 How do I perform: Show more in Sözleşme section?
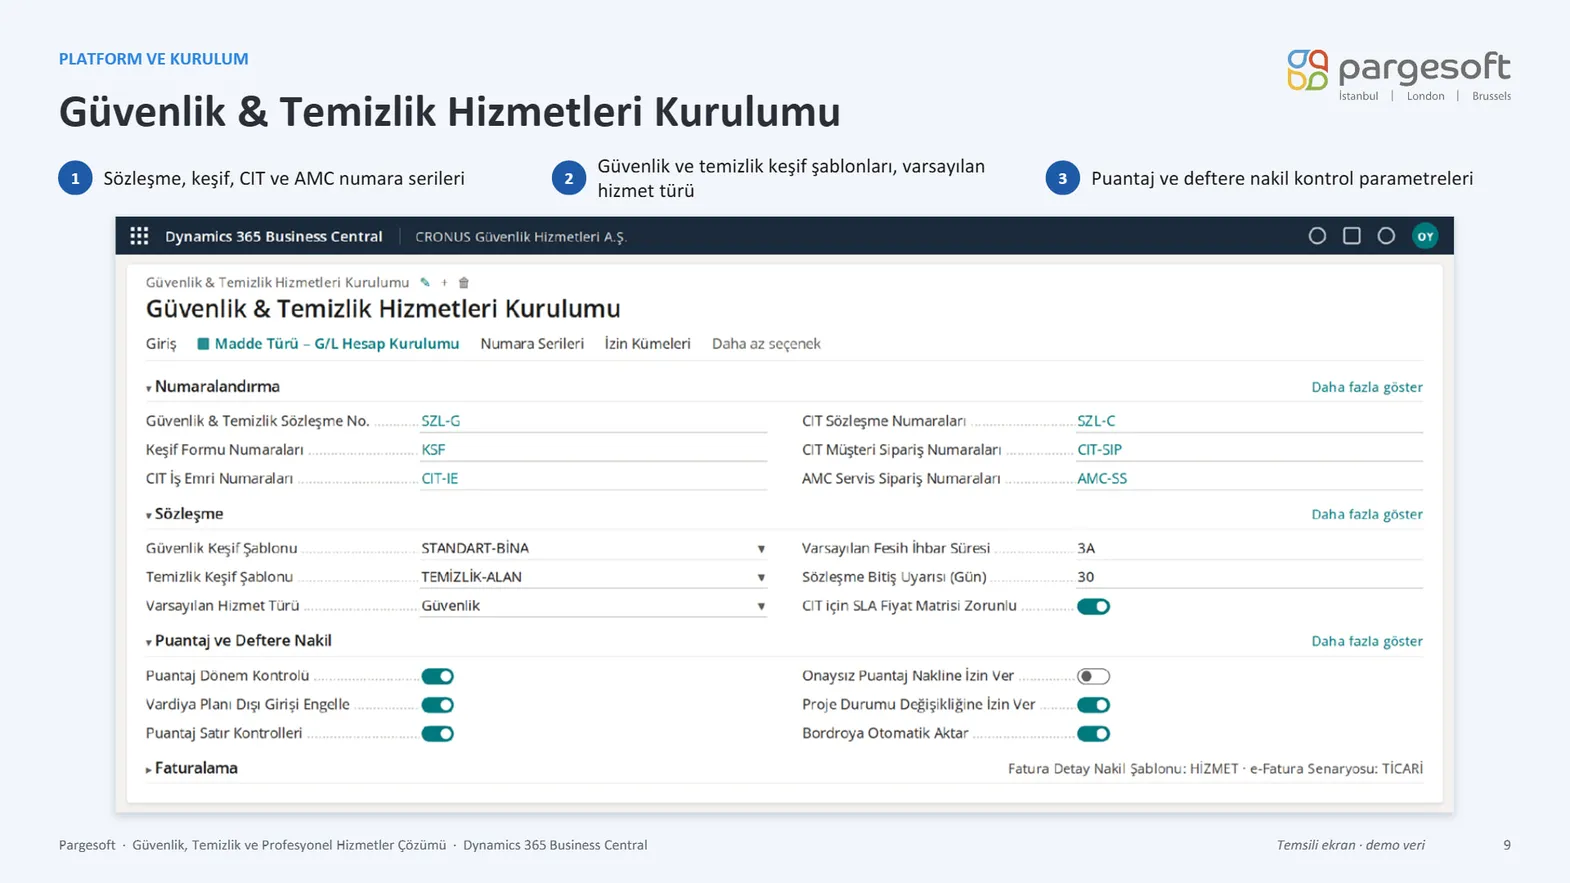point(1367,514)
